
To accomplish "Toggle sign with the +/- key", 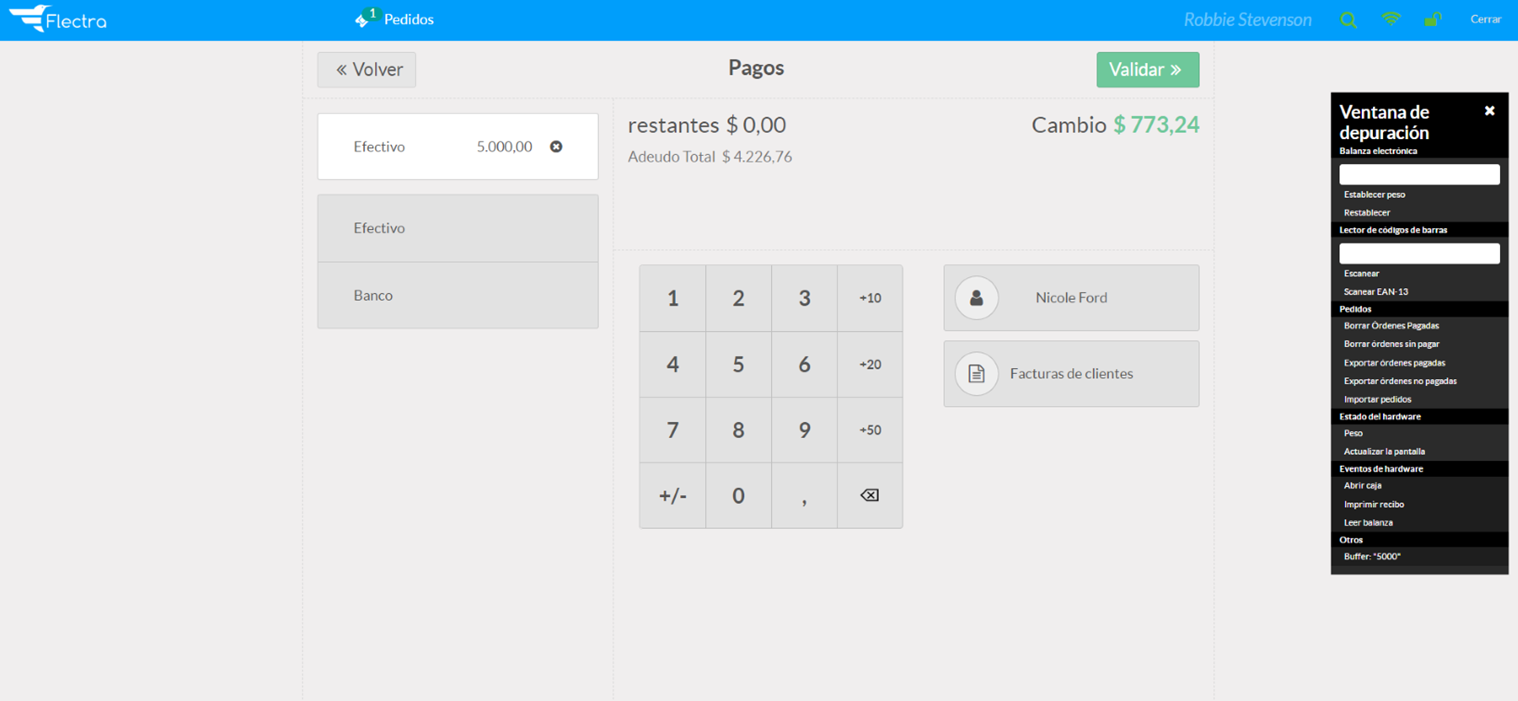I will click(672, 496).
